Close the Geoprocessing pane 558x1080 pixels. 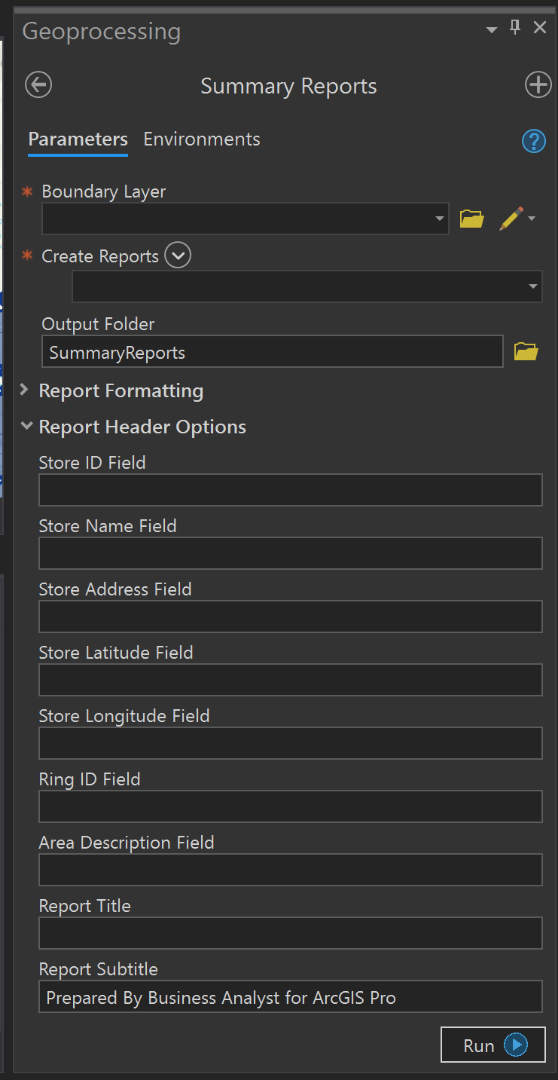click(x=540, y=28)
